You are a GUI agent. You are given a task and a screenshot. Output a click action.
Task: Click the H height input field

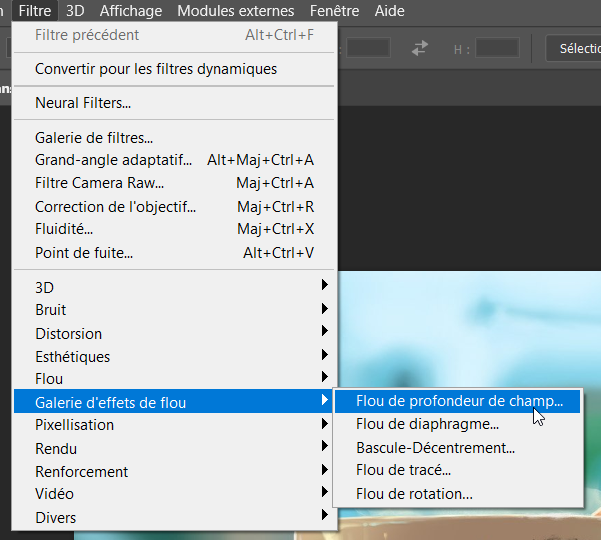point(497,47)
